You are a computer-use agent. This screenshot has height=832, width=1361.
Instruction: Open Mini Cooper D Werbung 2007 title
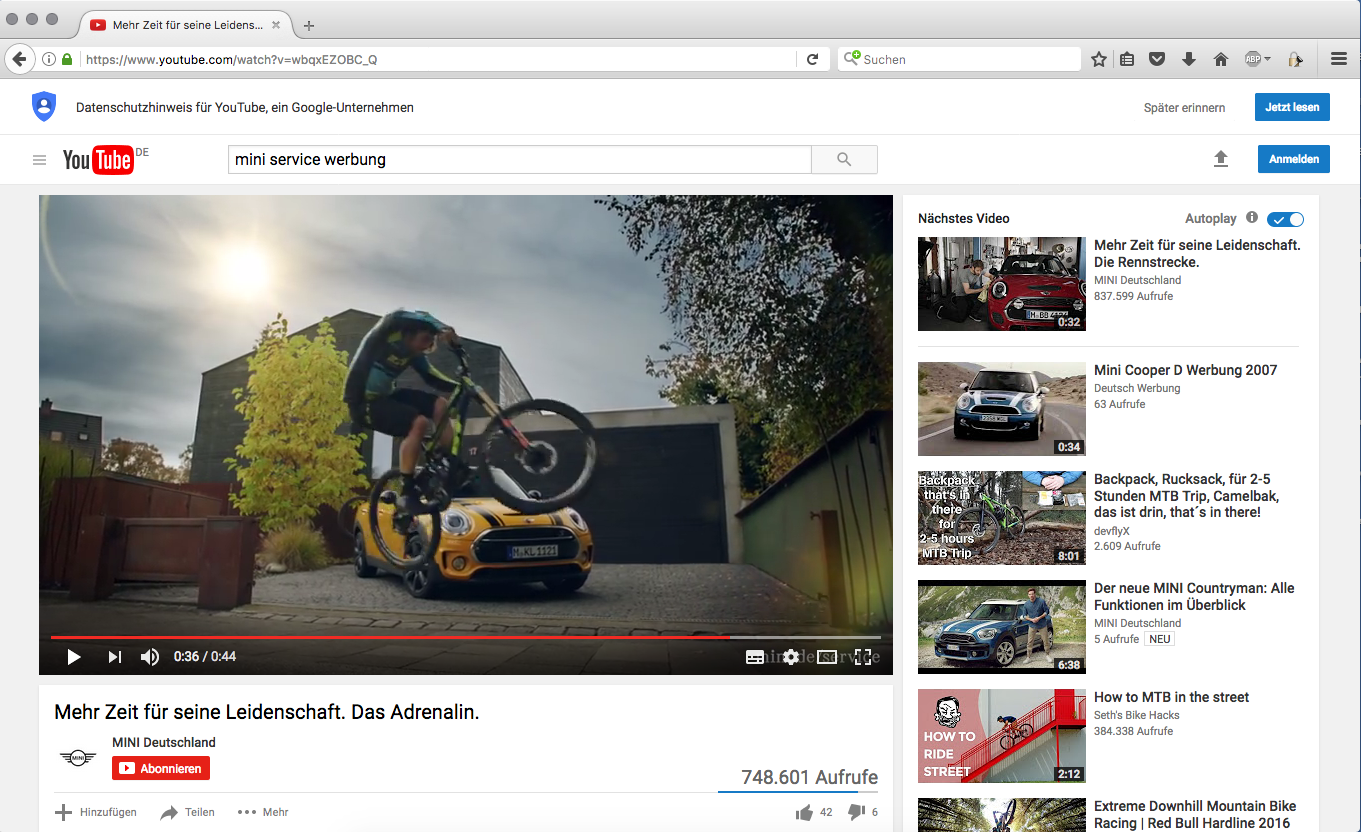1185,370
